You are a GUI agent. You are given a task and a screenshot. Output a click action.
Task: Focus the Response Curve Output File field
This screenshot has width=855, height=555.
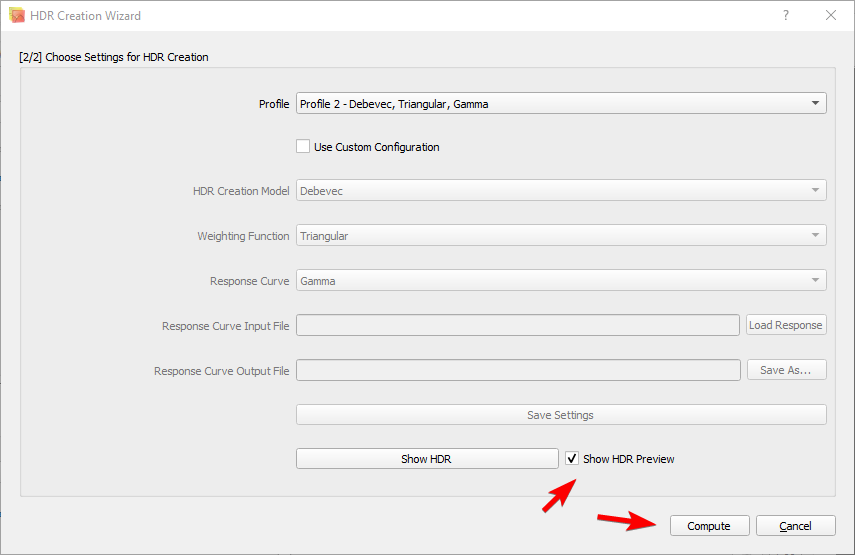pyautogui.click(x=517, y=370)
